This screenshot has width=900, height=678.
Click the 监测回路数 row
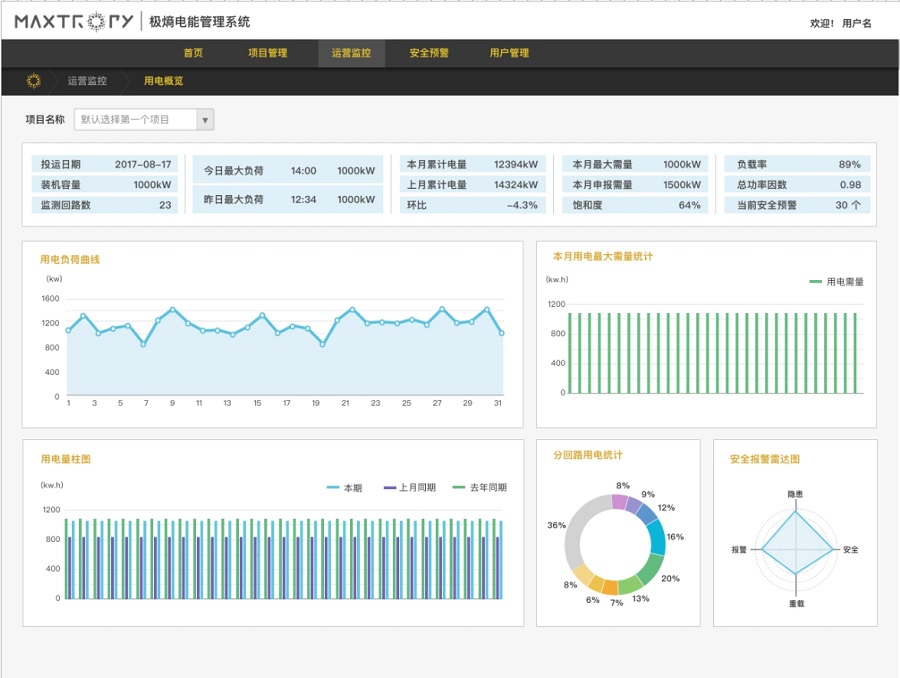pyautogui.click(x=105, y=205)
